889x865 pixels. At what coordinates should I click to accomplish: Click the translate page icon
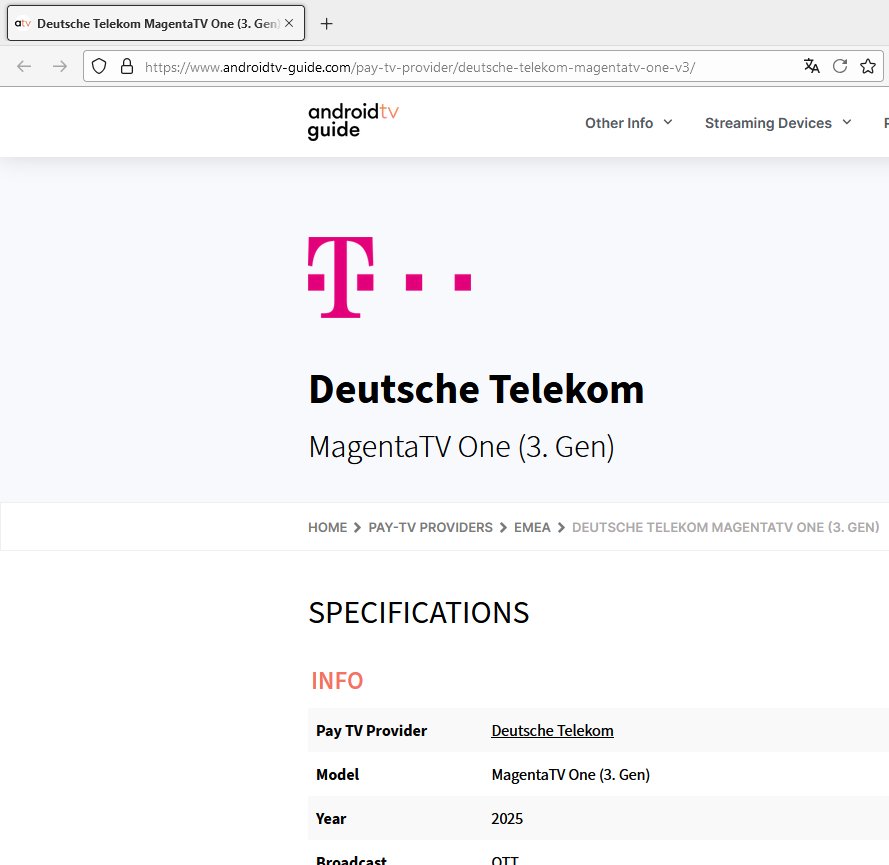click(812, 66)
